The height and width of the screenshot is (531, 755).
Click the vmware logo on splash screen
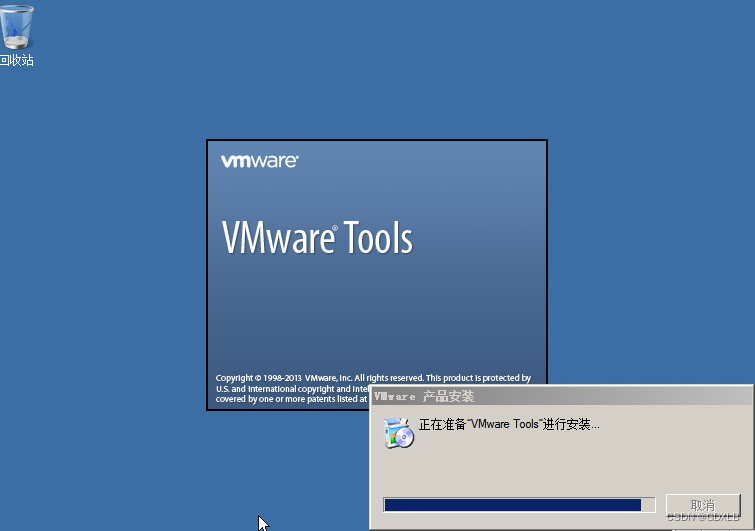260,161
